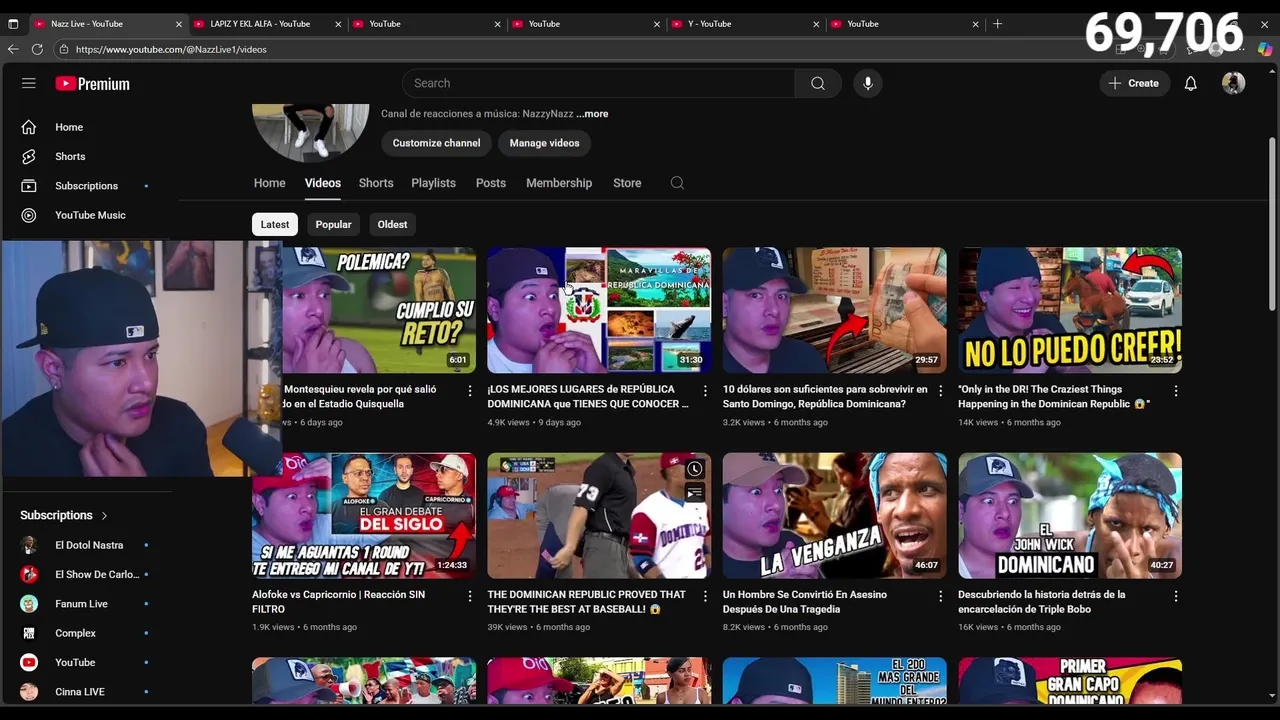
Task: Switch to Store tab
Action: [627, 183]
